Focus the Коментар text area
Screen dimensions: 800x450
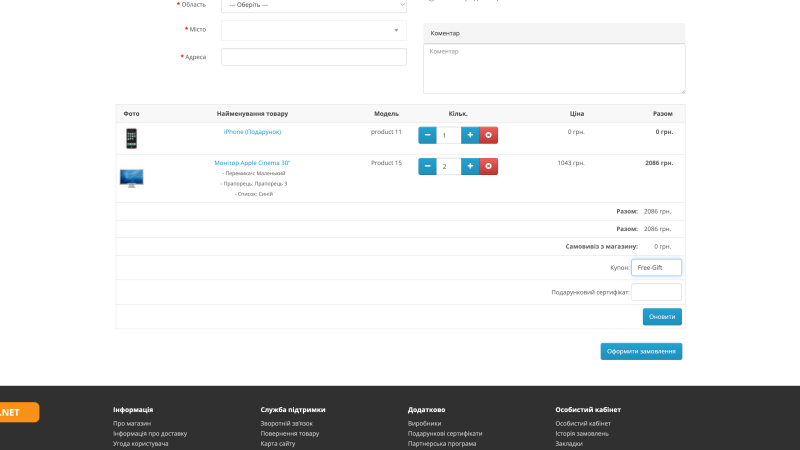coord(554,68)
